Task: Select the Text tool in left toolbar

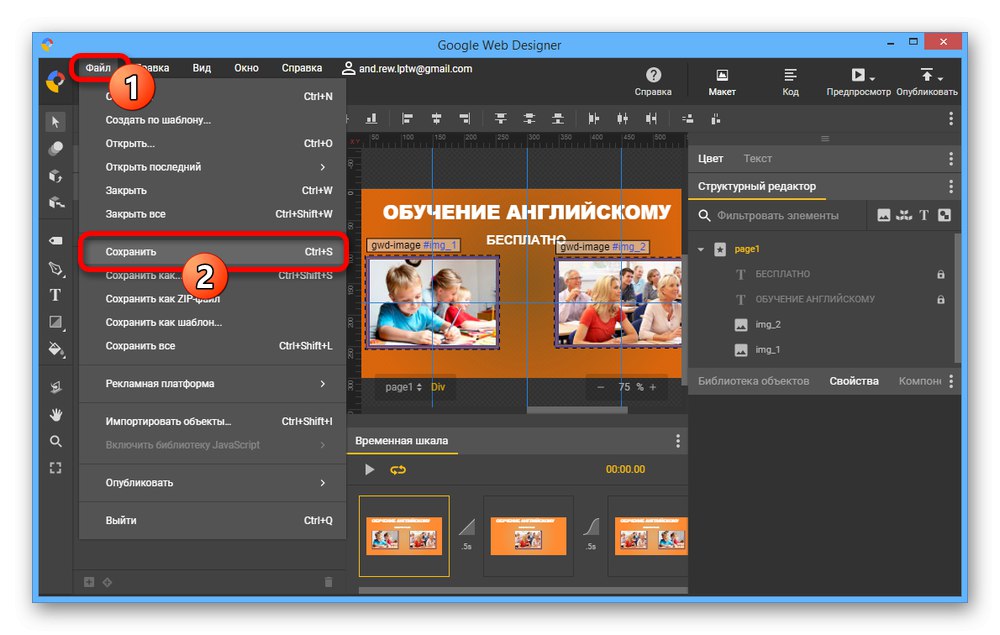Action: tap(56, 295)
